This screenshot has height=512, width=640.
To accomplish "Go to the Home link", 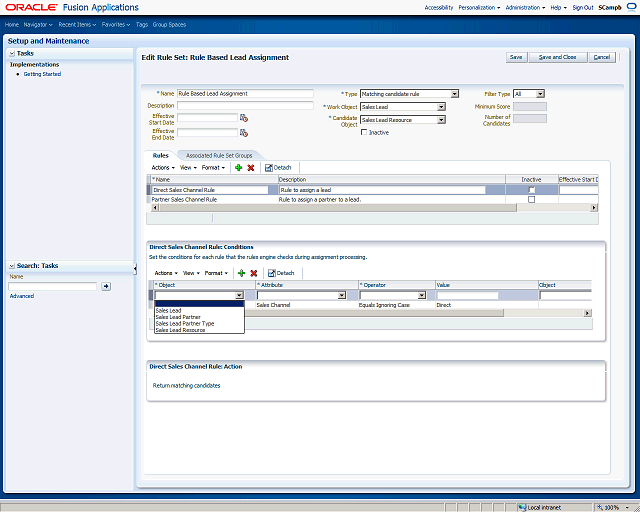I will 12,24.
